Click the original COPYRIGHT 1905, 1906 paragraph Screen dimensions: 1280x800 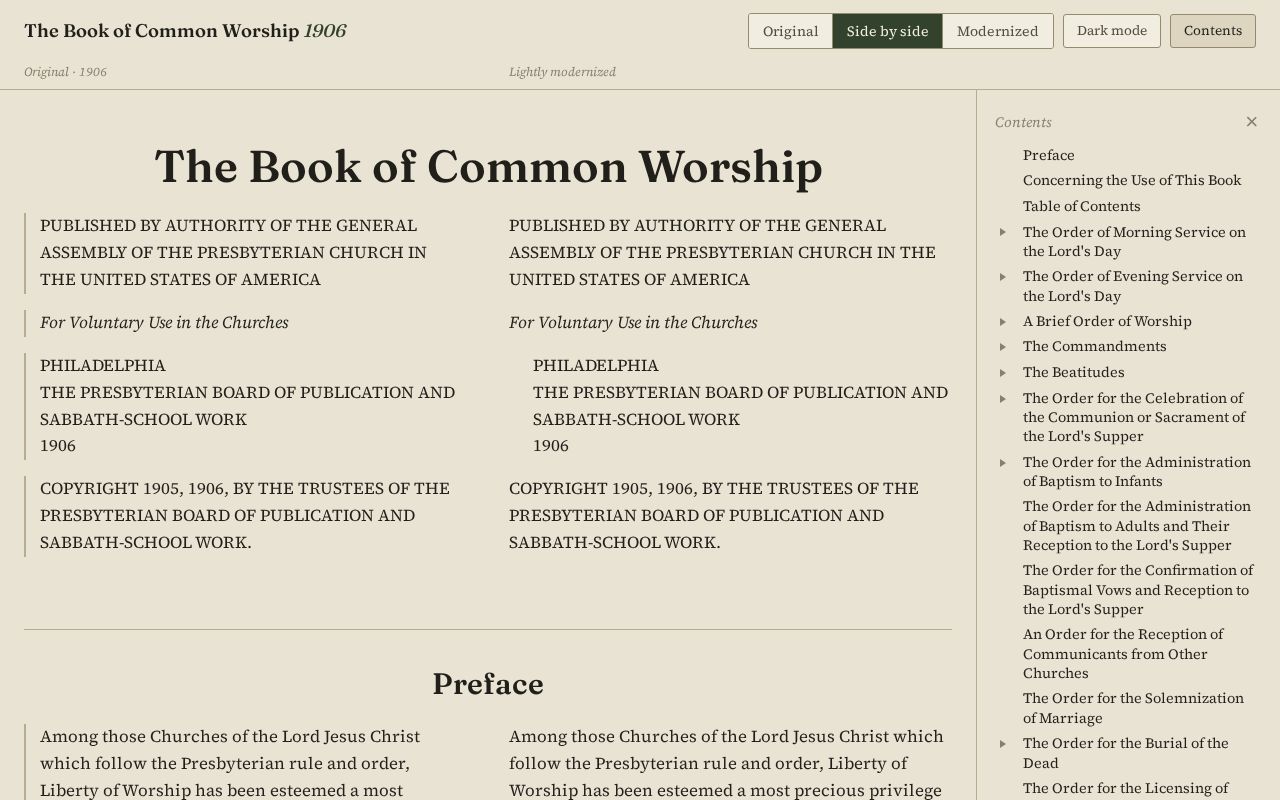(x=245, y=515)
